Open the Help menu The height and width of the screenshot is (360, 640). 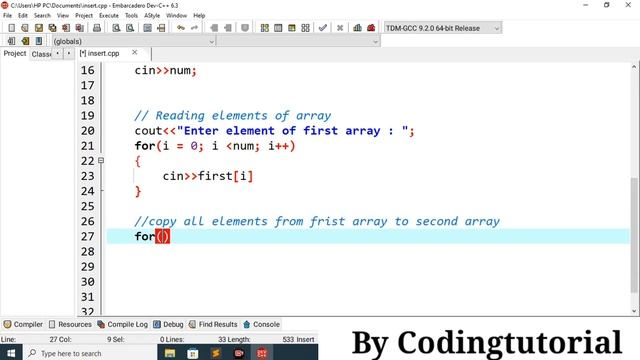tap(199, 16)
